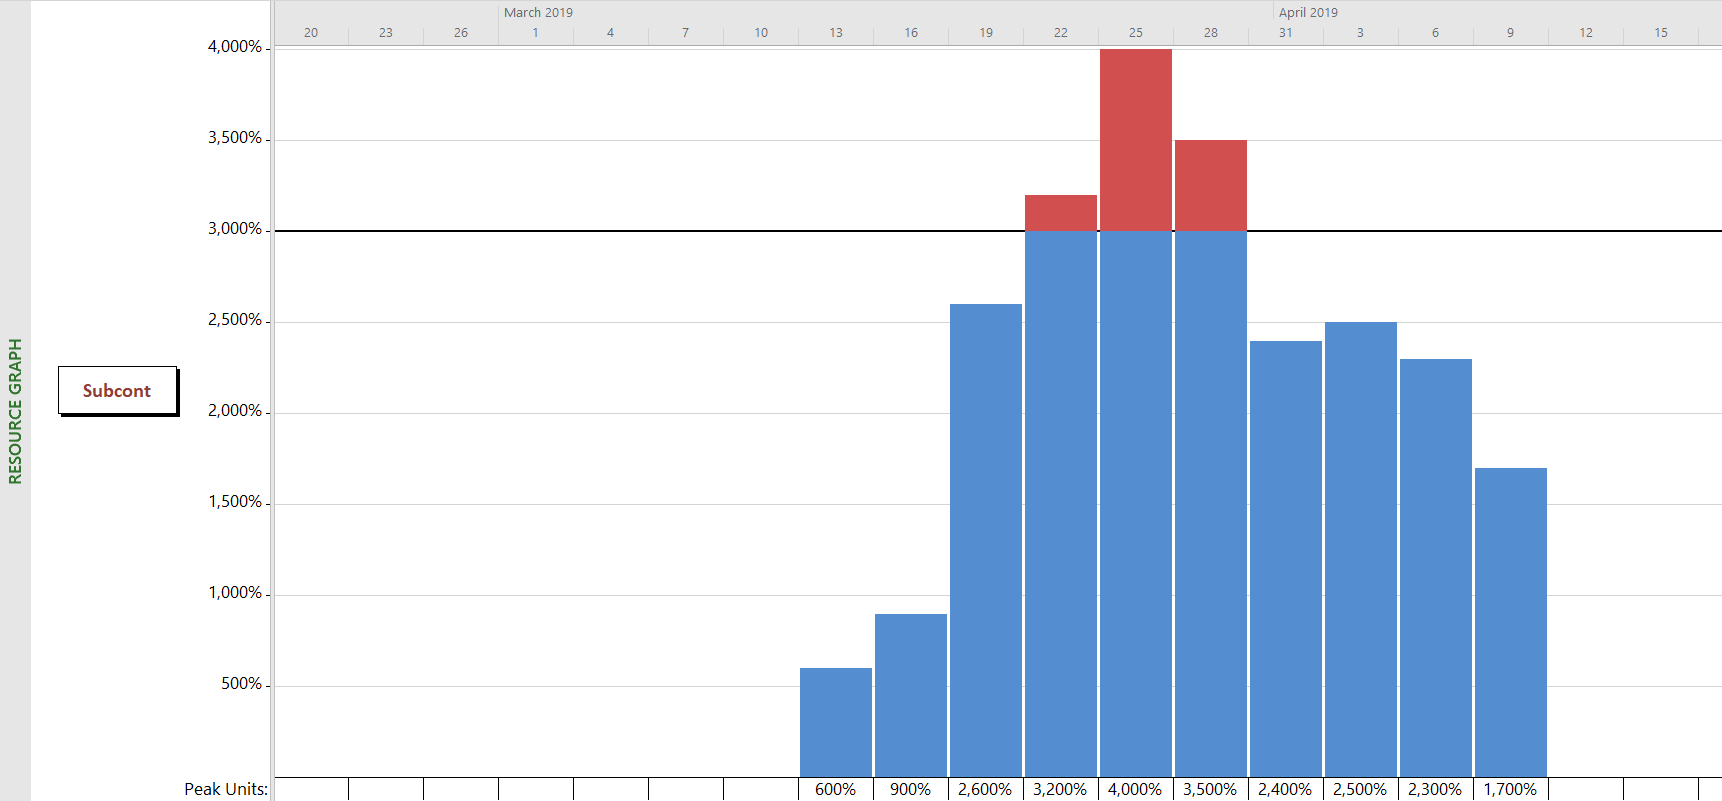Click the blue 900% allocation bar
1722x801 pixels.
(911, 695)
